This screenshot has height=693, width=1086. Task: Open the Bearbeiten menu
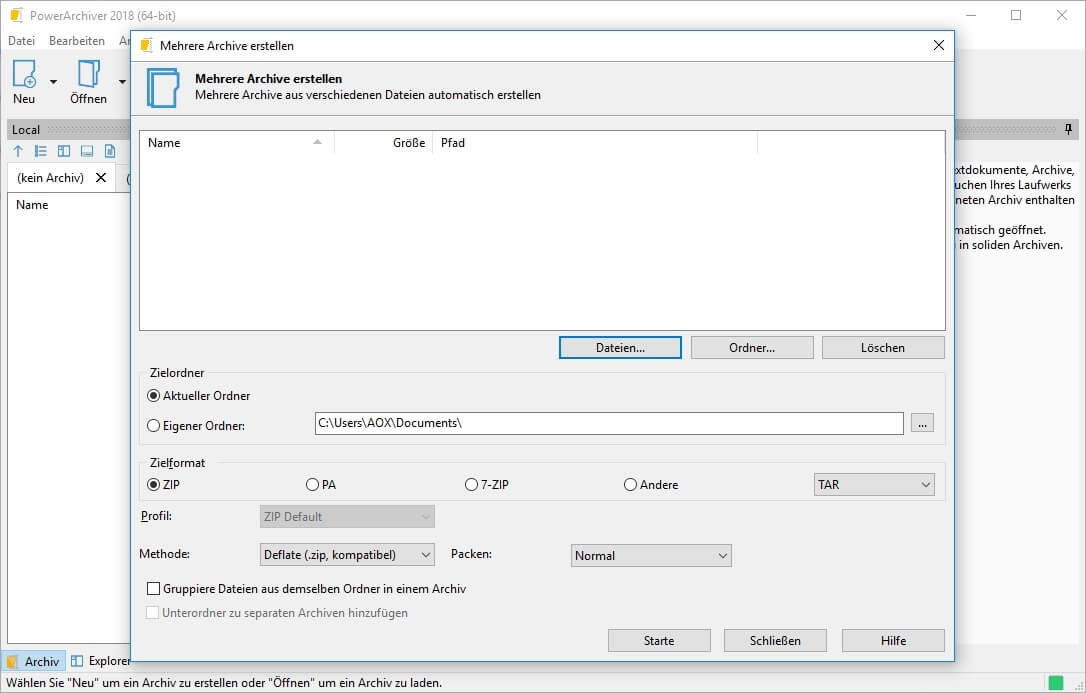(x=77, y=41)
